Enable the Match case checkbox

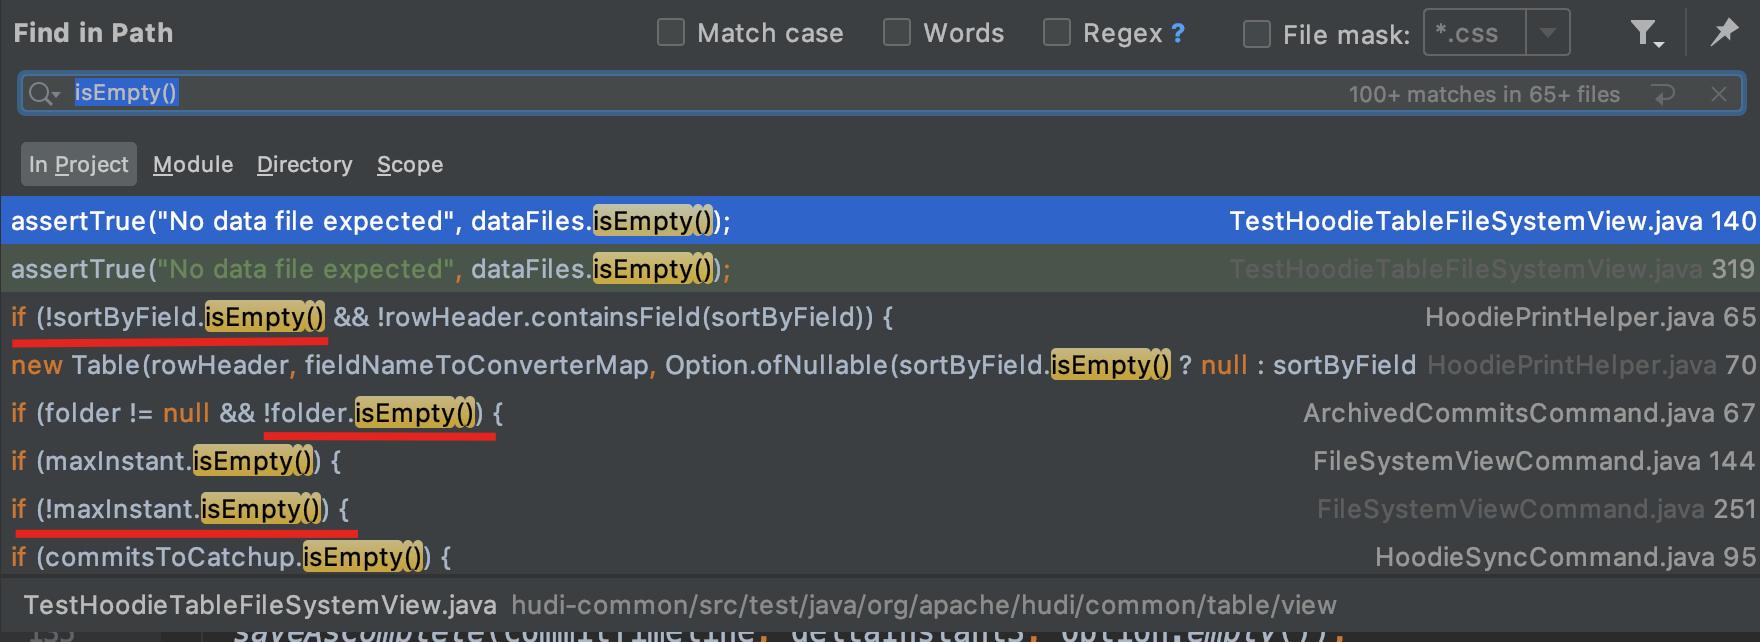(671, 33)
